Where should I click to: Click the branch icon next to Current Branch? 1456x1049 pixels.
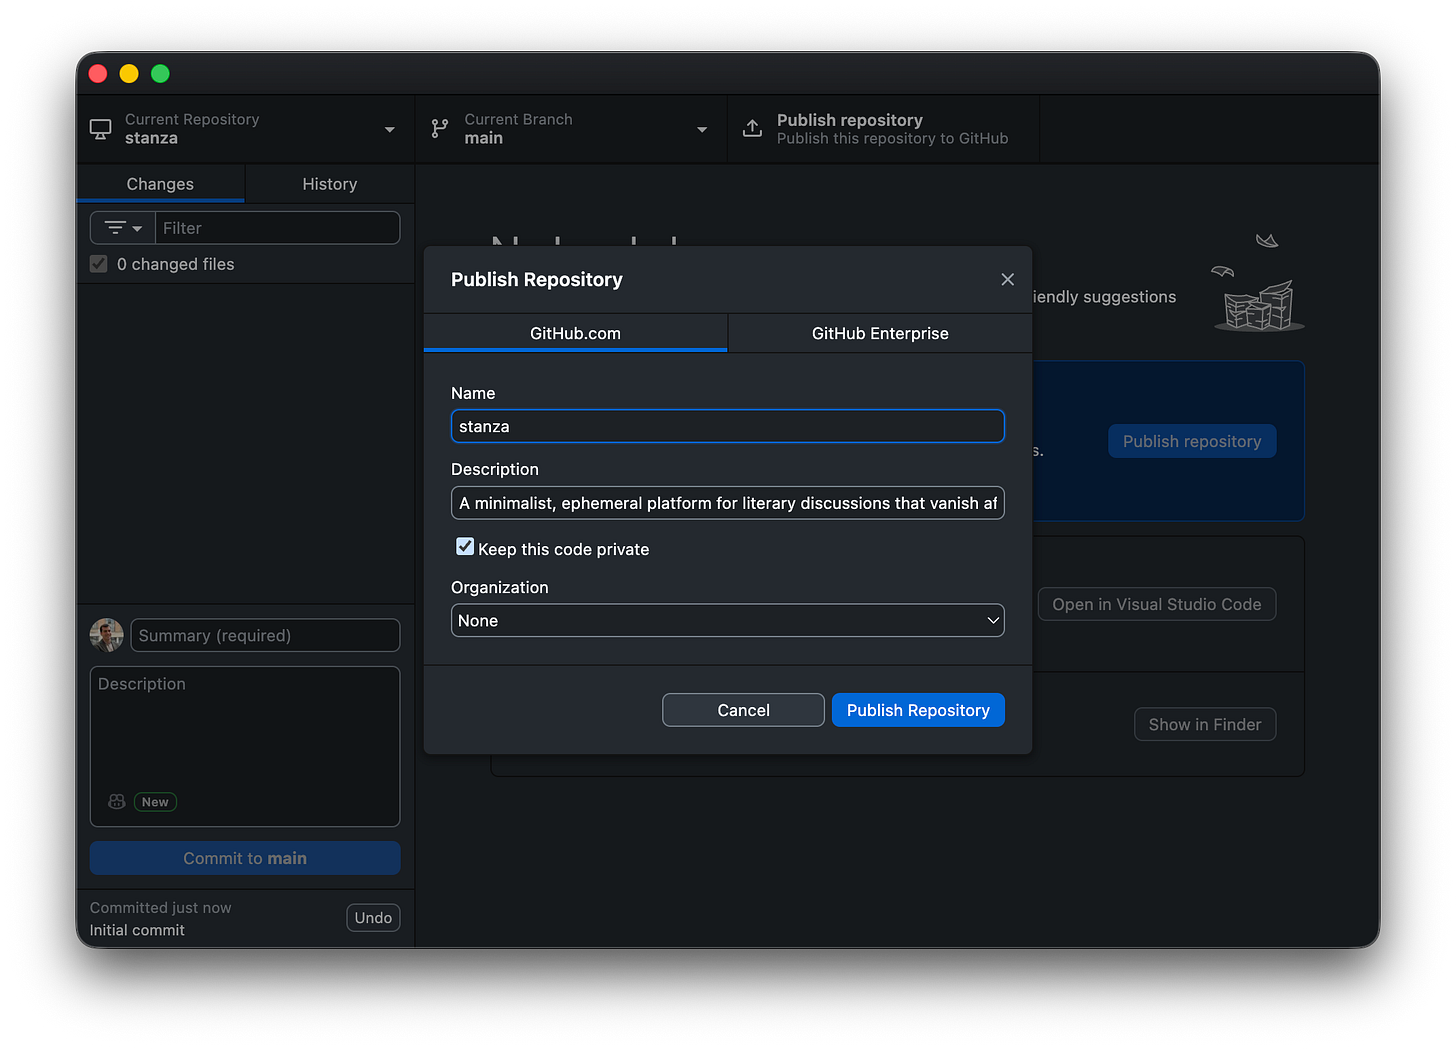439,128
